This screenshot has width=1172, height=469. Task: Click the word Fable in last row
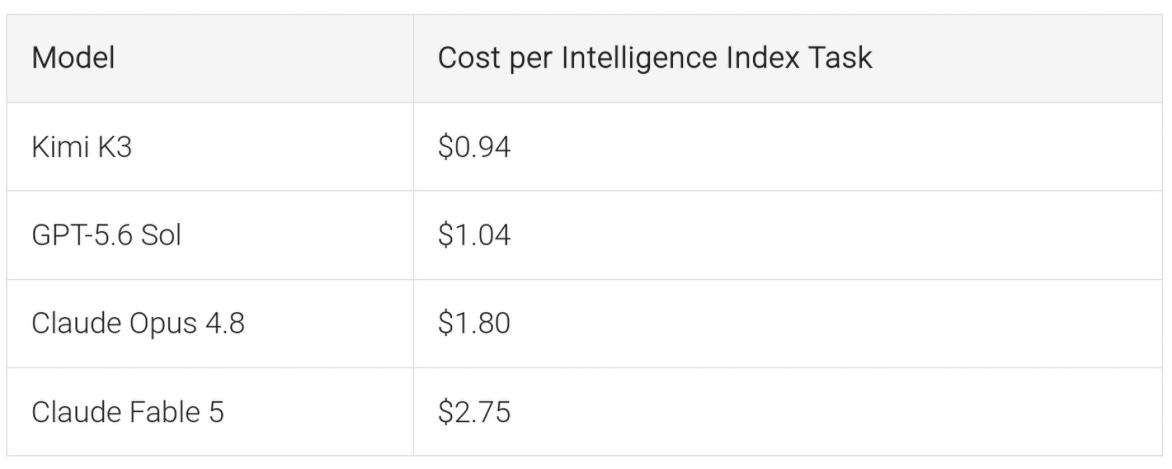tap(164, 411)
